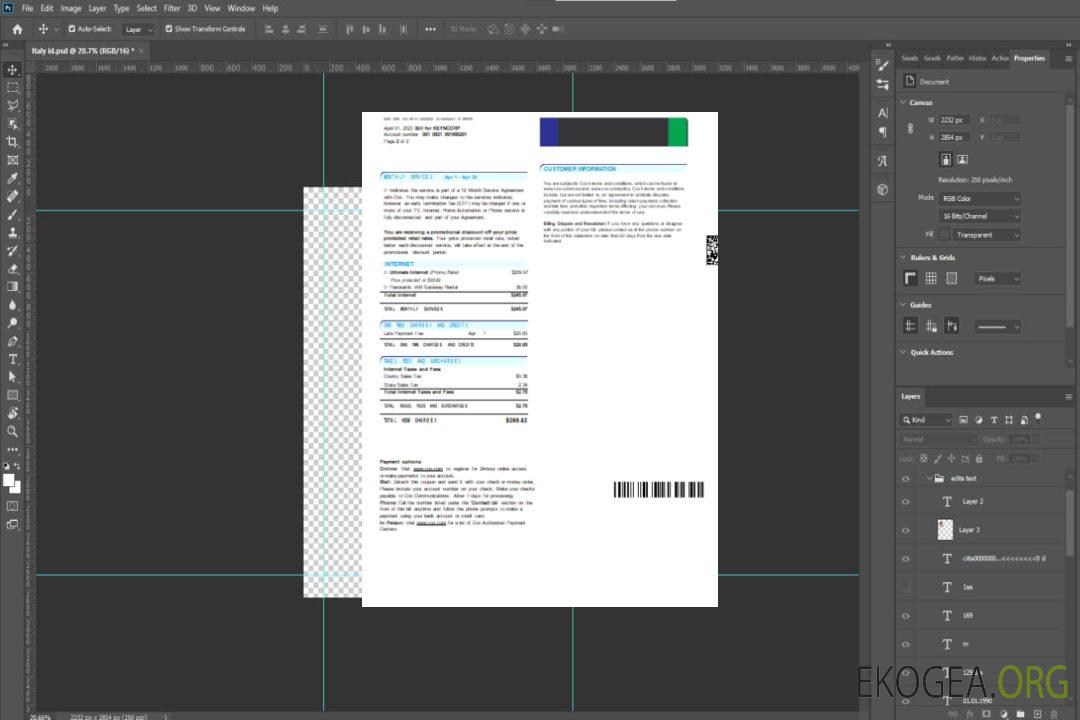Open the Mode RGB Color dropdown
Screen dimensions: 1080x720
[979, 198]
